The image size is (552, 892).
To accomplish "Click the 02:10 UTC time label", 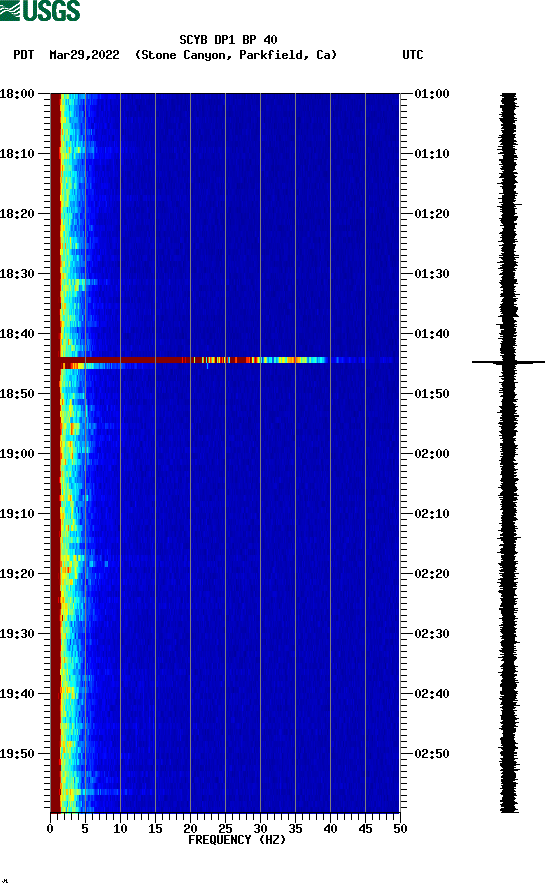I will pyautogui.click(x=432, y=514).
